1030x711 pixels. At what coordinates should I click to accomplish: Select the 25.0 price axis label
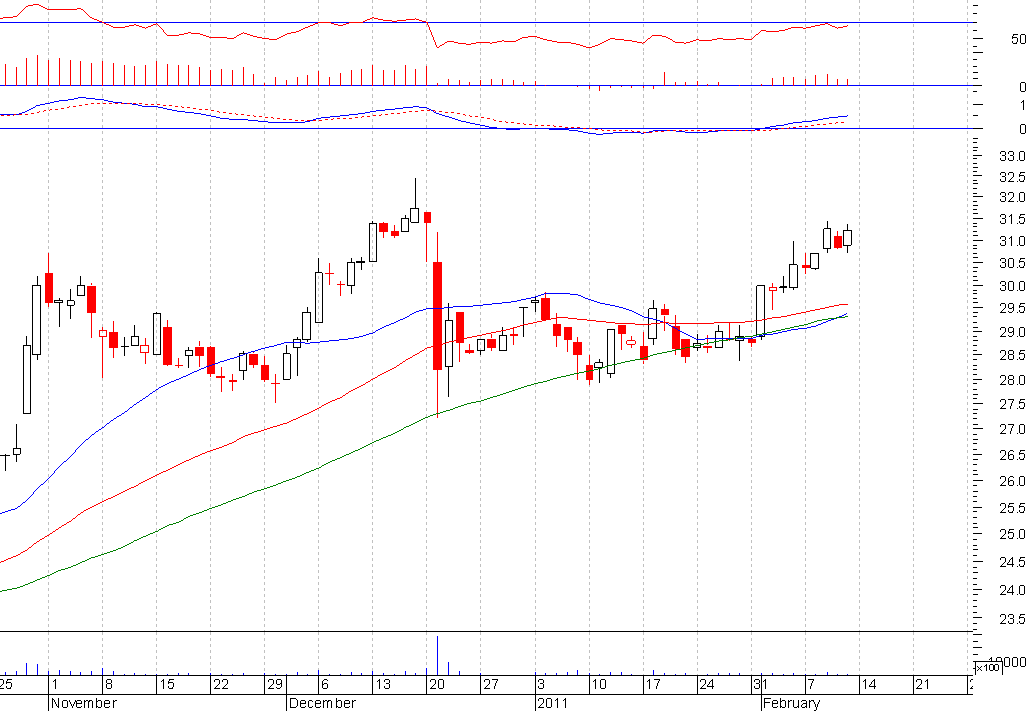point(1012,534)
